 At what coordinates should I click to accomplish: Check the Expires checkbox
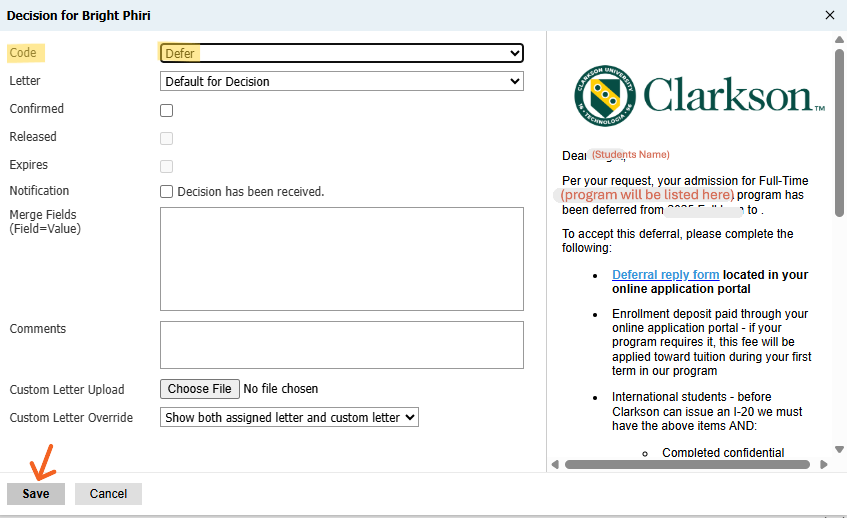tap(167, 166)
